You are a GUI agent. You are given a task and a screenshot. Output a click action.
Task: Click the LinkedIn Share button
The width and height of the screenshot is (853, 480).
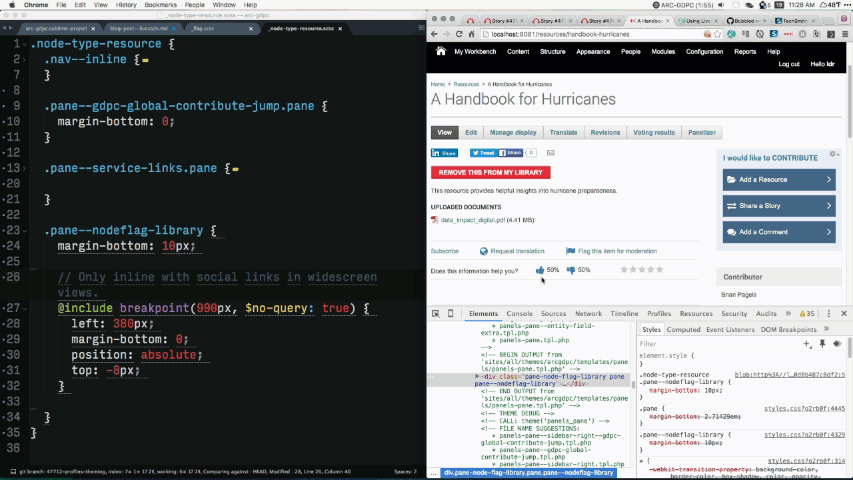click(444, 153)
